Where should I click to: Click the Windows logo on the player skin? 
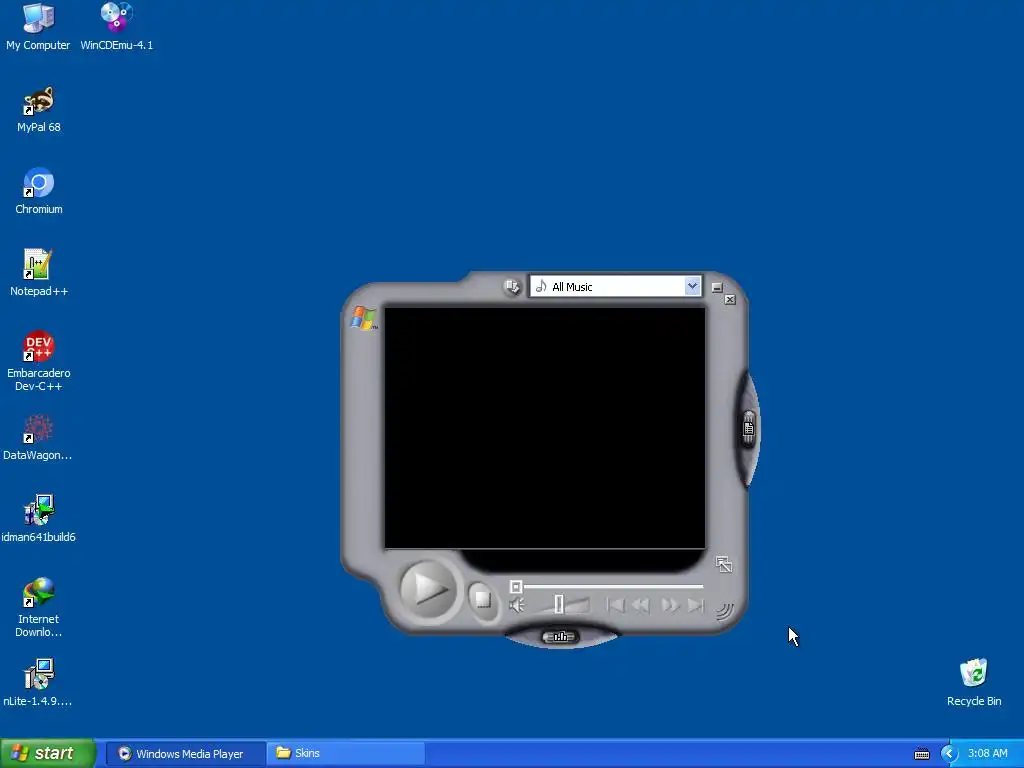(x=364, y=318)
